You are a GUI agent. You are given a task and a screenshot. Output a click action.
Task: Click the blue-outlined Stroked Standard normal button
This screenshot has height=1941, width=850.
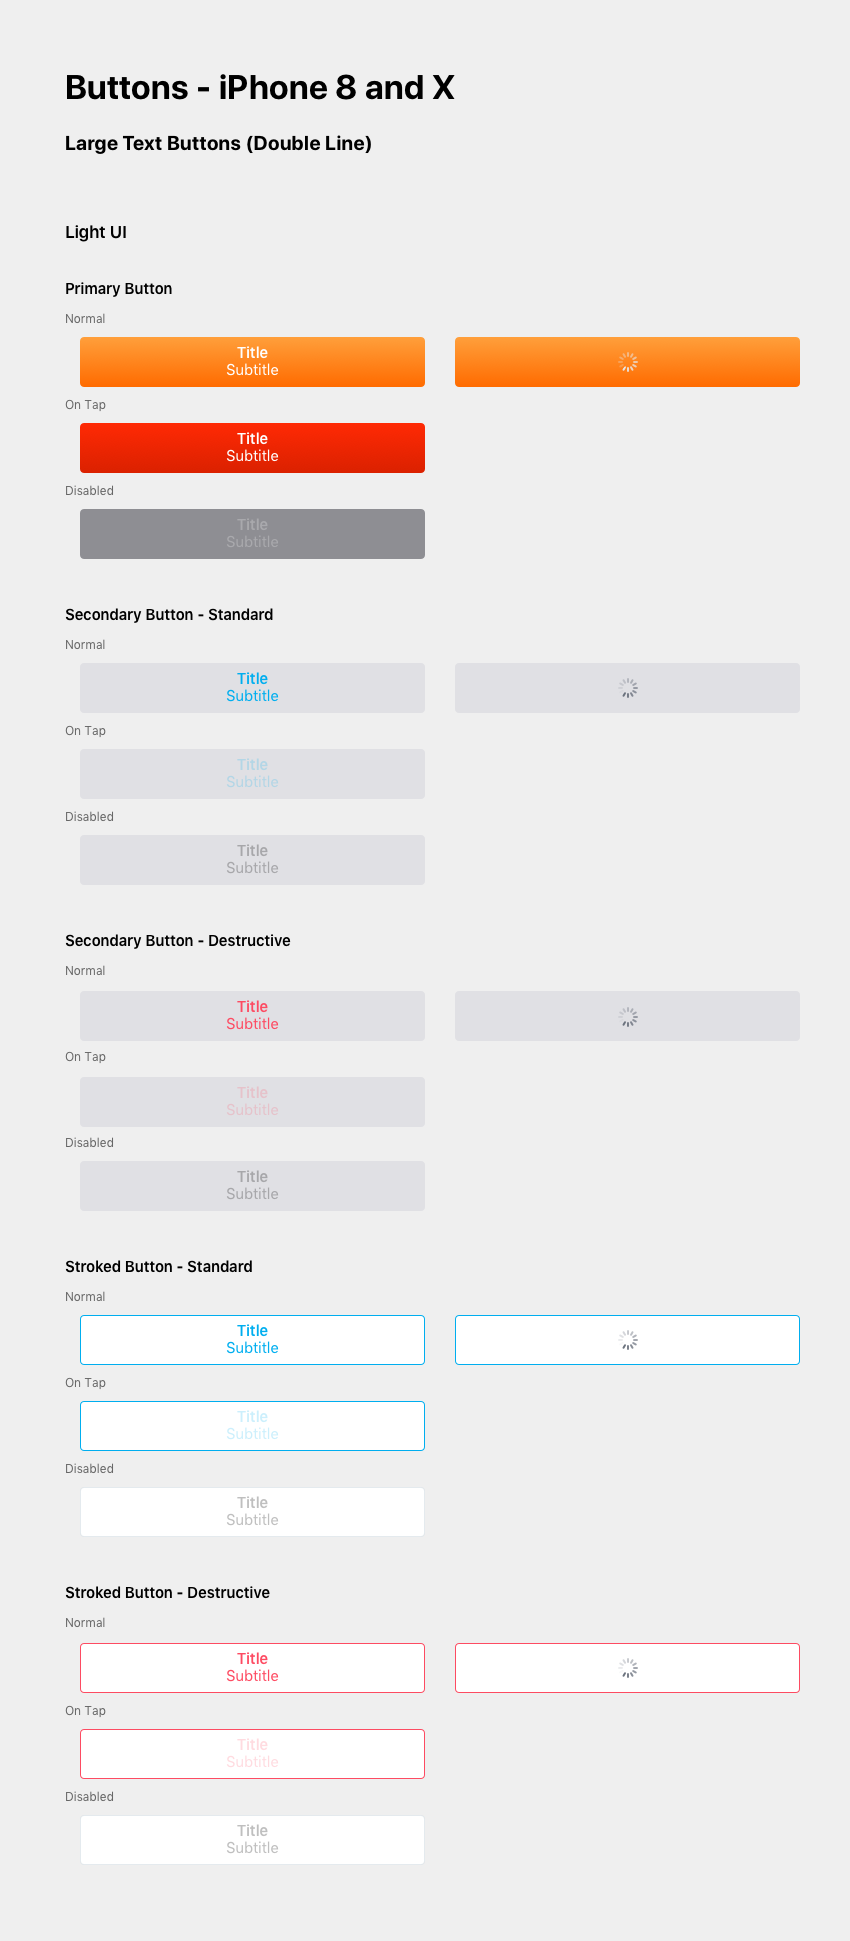[252, 1340]
